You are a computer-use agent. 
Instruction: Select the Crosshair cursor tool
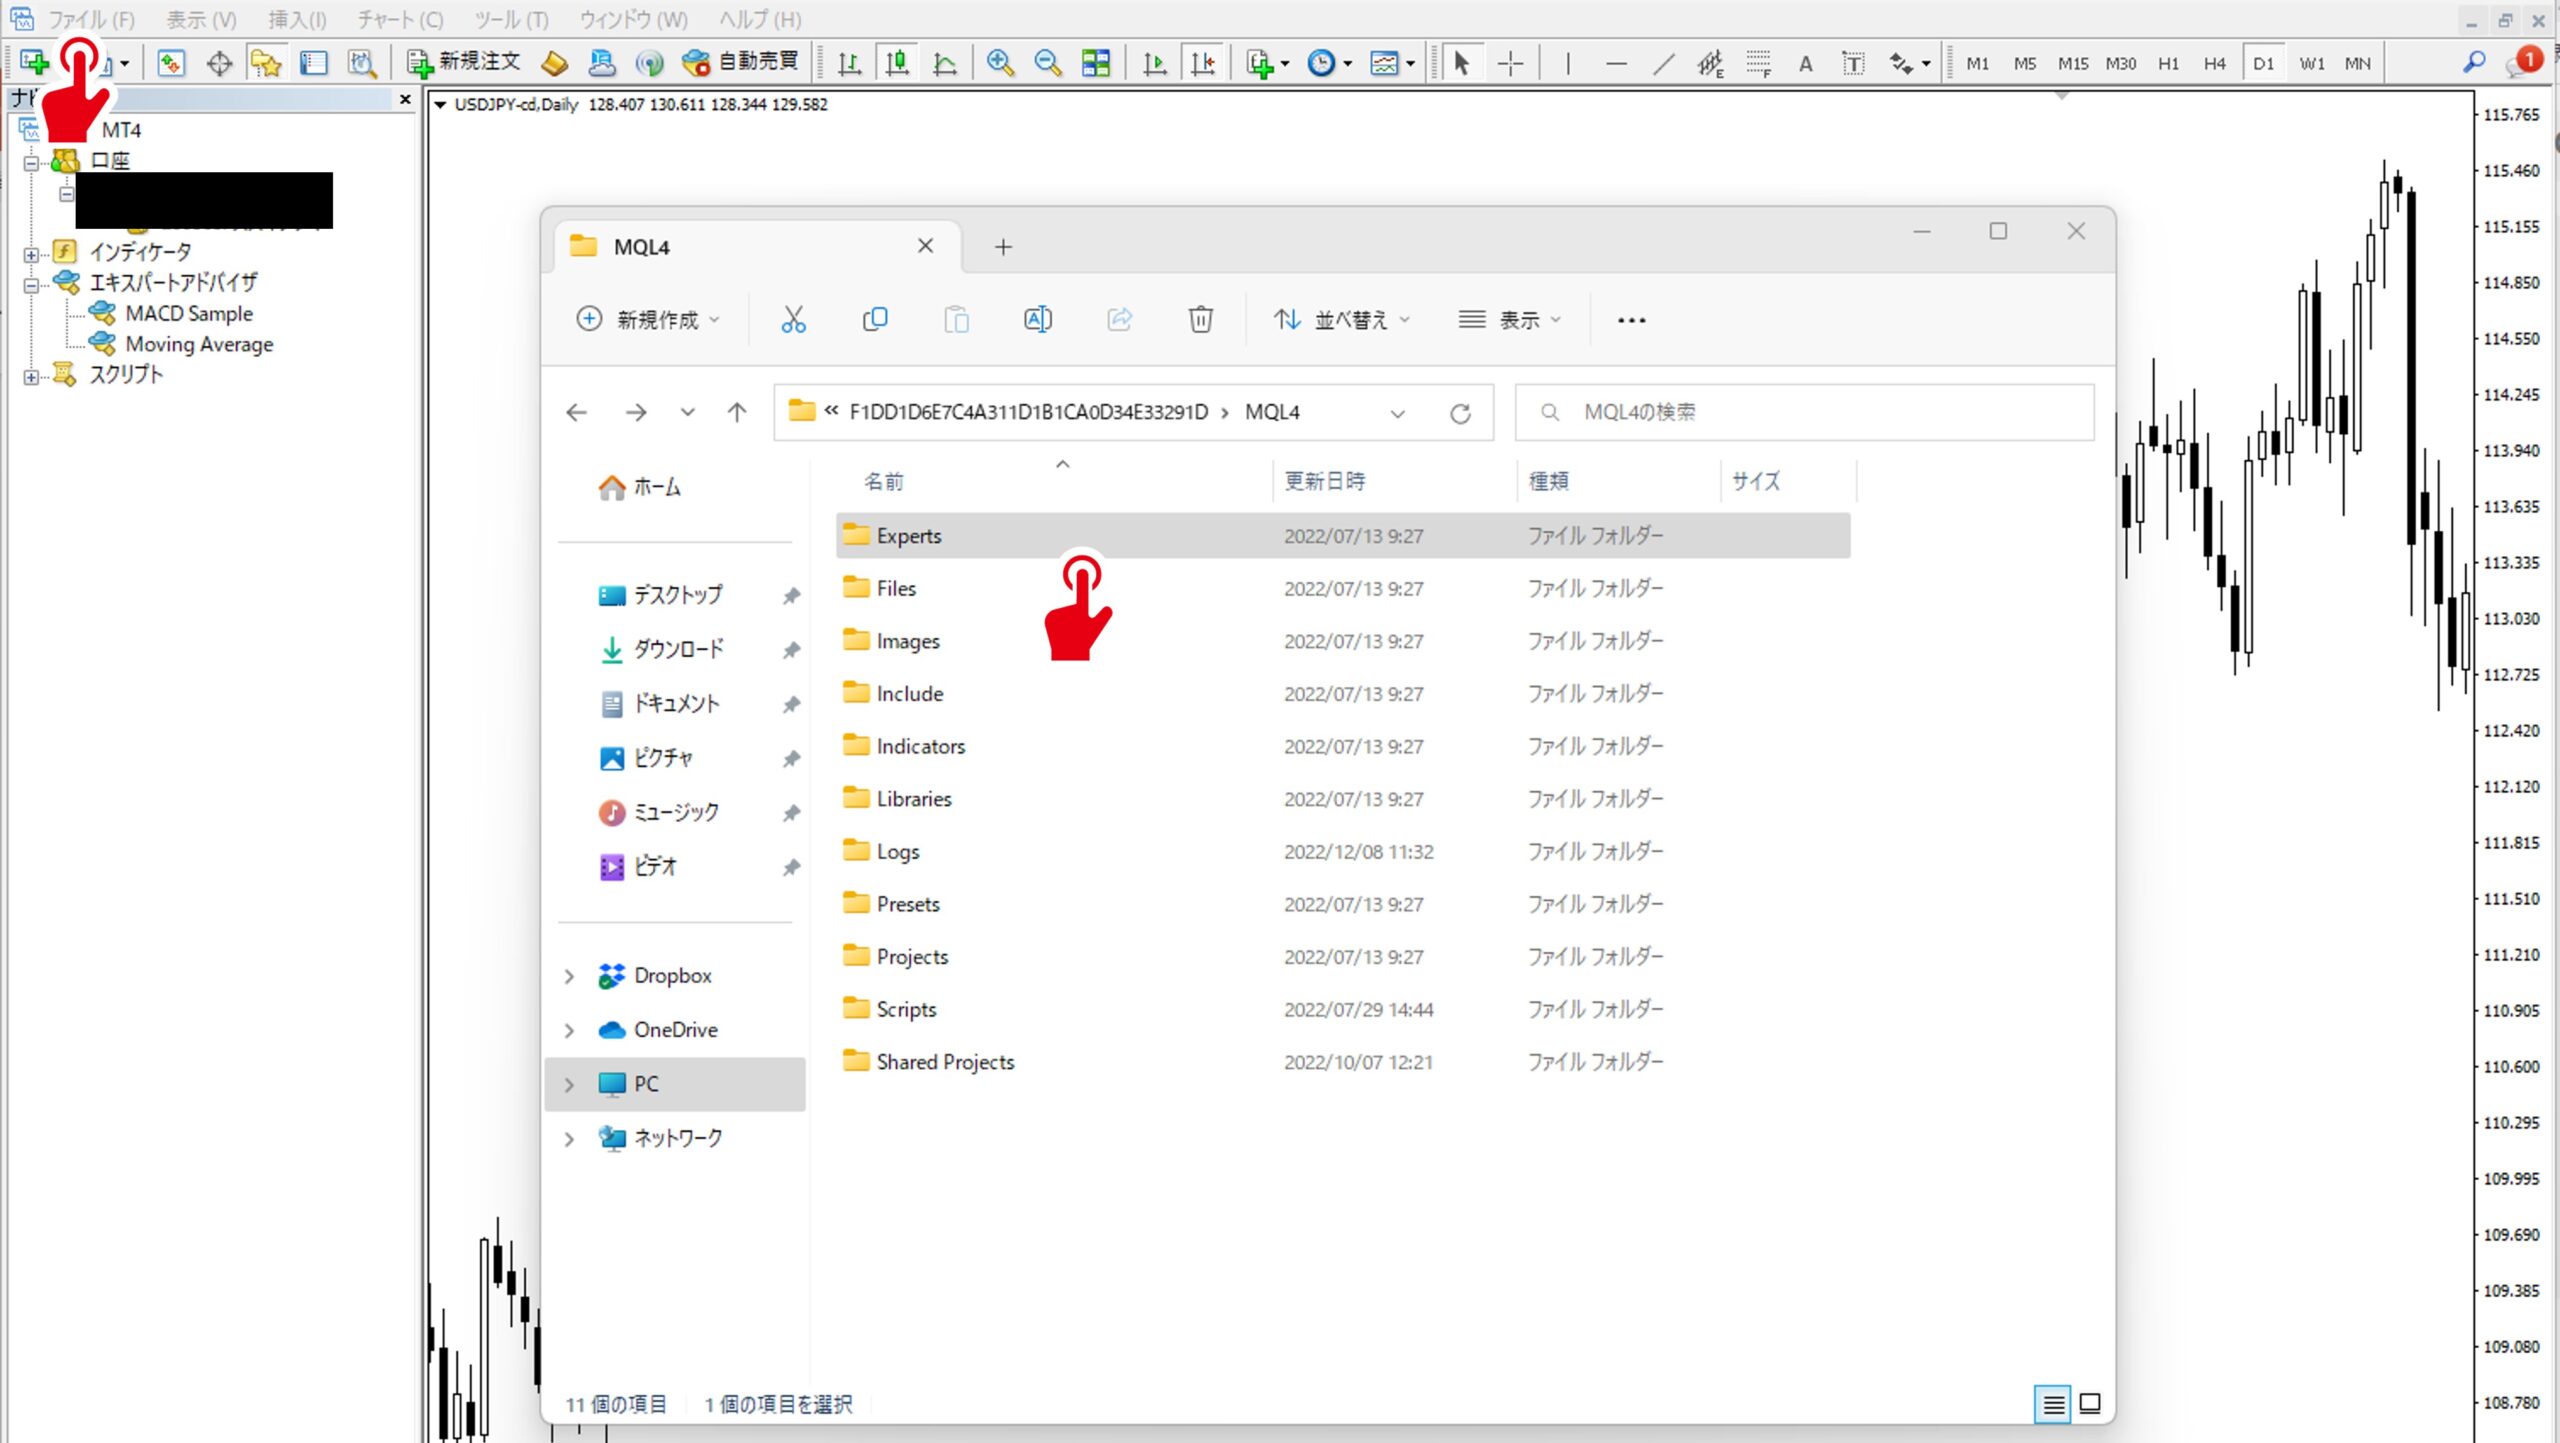click(x=1510, y=63)
